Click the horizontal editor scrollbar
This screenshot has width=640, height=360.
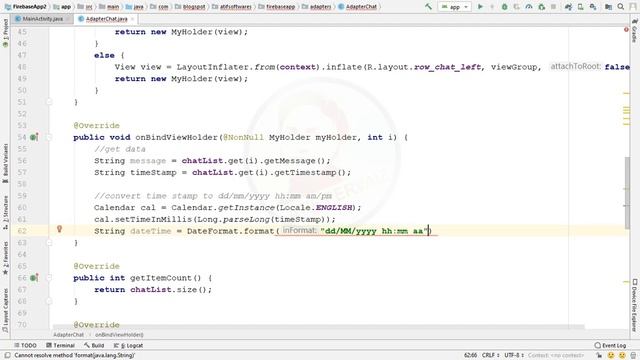(x=318, y=327)
